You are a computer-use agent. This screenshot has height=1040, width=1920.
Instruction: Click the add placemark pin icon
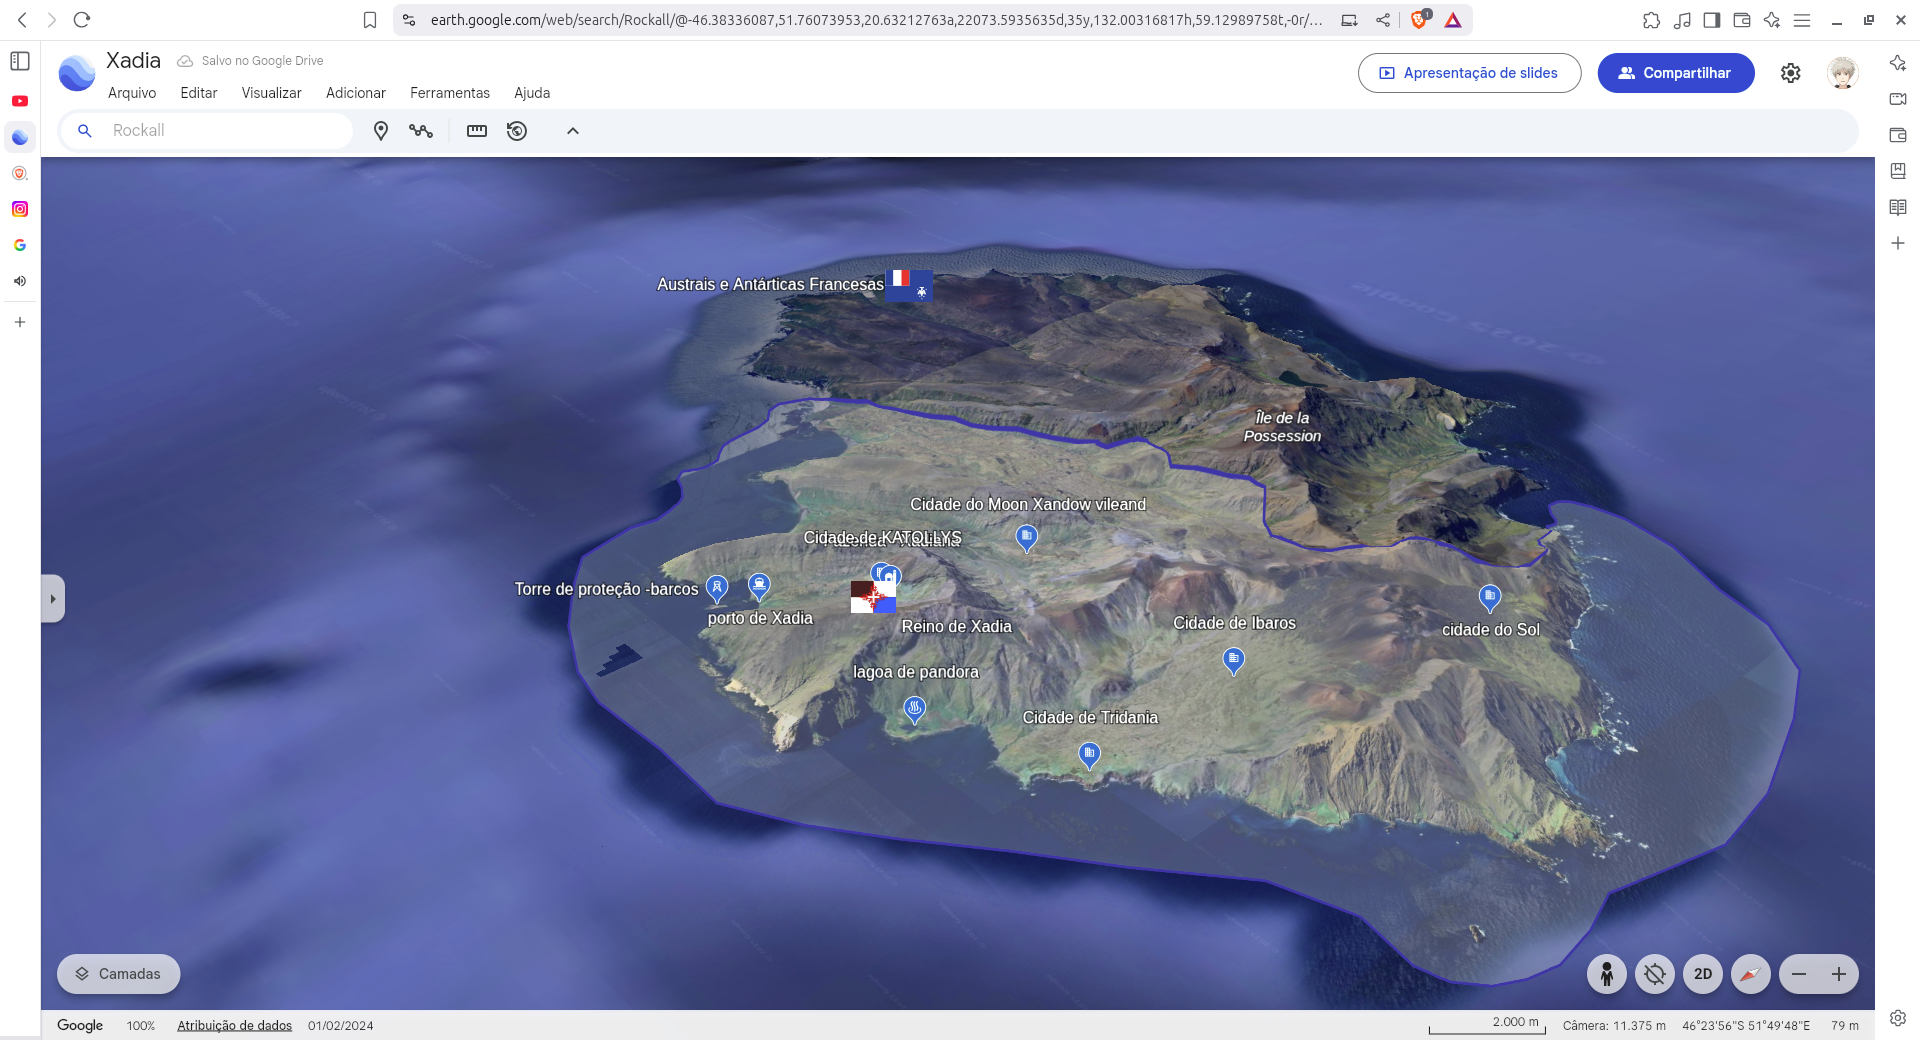380,131
